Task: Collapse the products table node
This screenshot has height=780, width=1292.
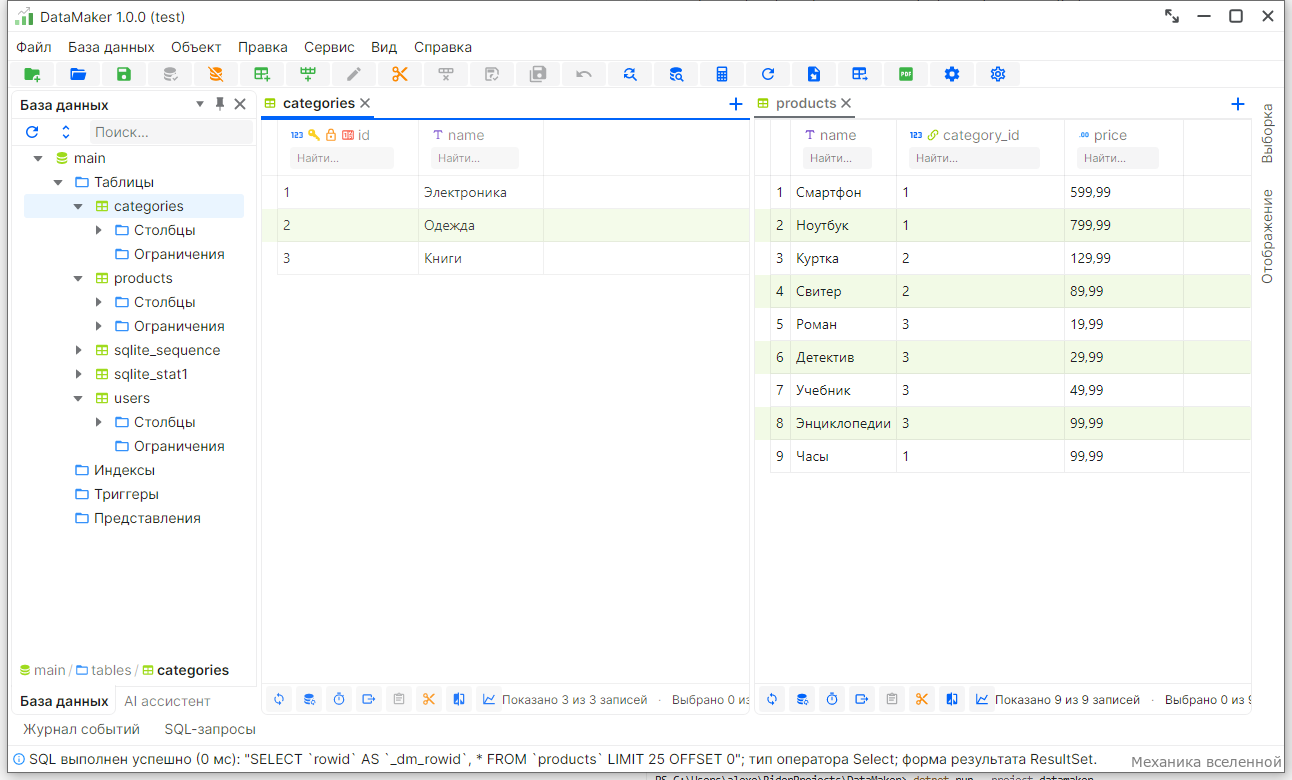Action: pyautogui.click(x=78, y=278)
